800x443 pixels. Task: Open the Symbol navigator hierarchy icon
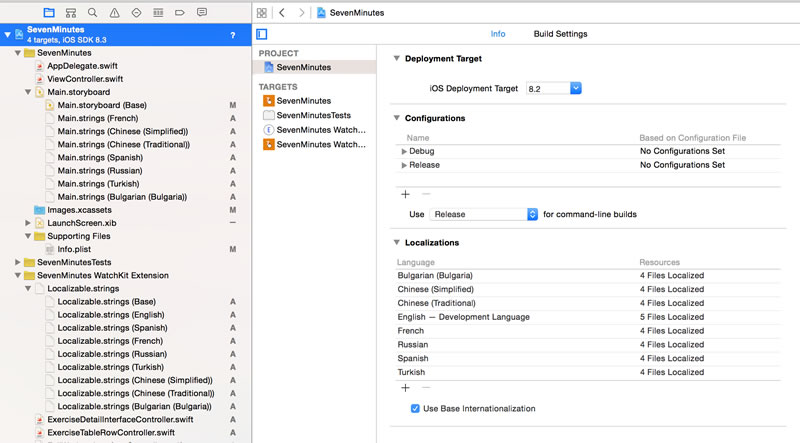click(x=71, y=13)
